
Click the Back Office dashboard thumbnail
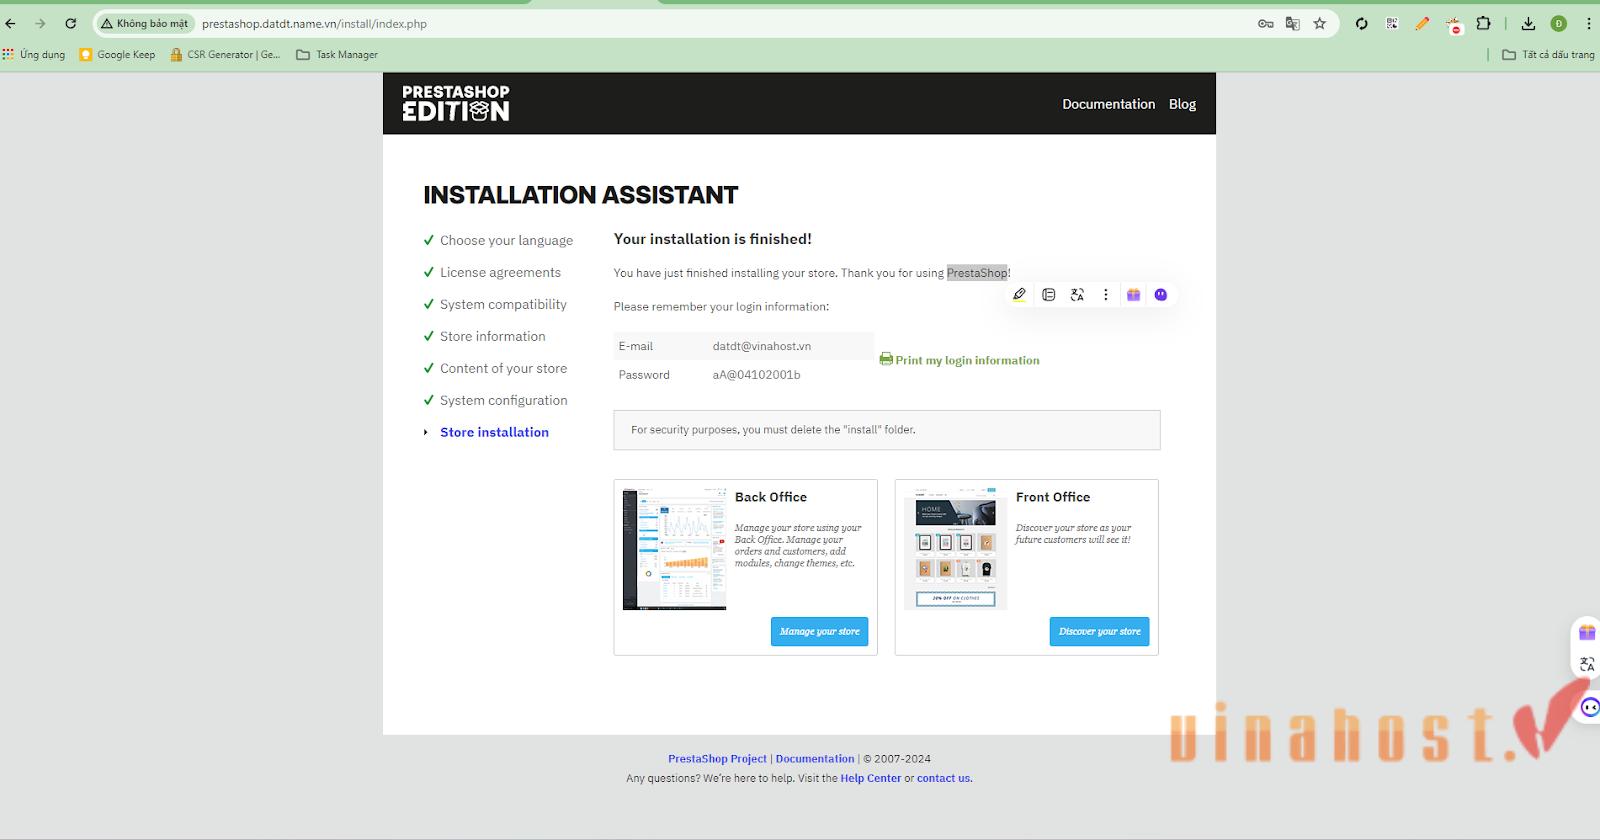(674, 548)
